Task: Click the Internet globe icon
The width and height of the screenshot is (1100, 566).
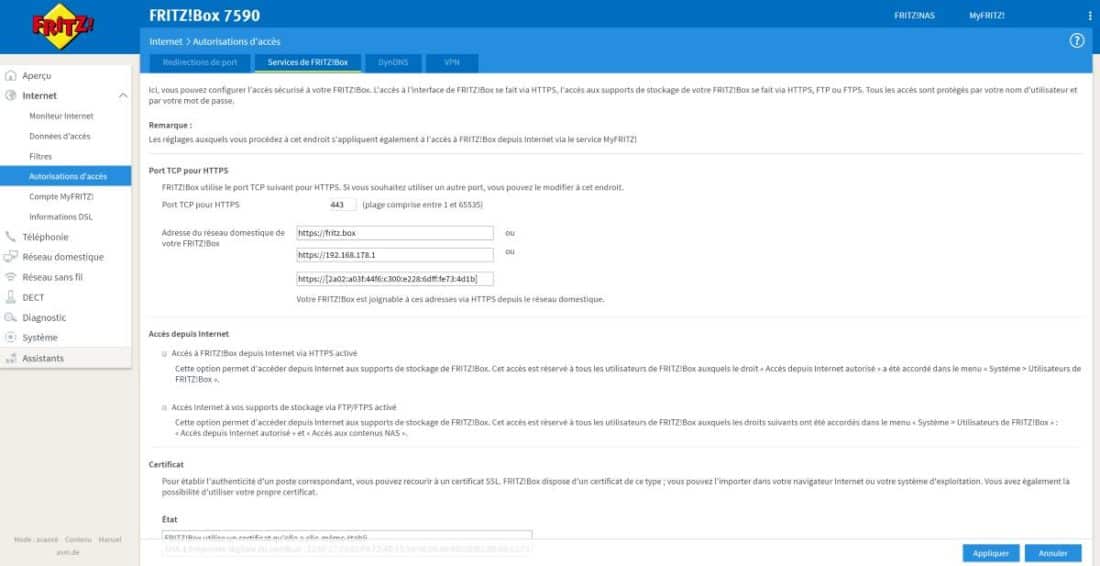Action: [11, 95]
